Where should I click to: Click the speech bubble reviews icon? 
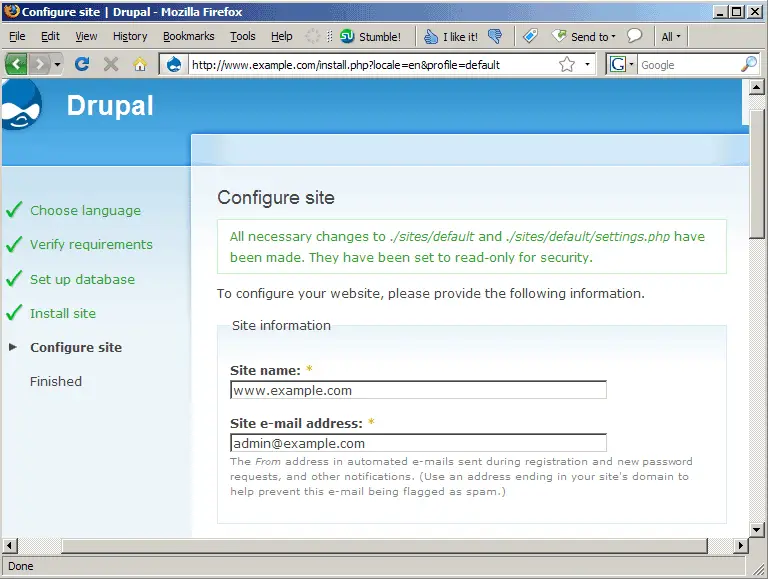click(634, 35)
